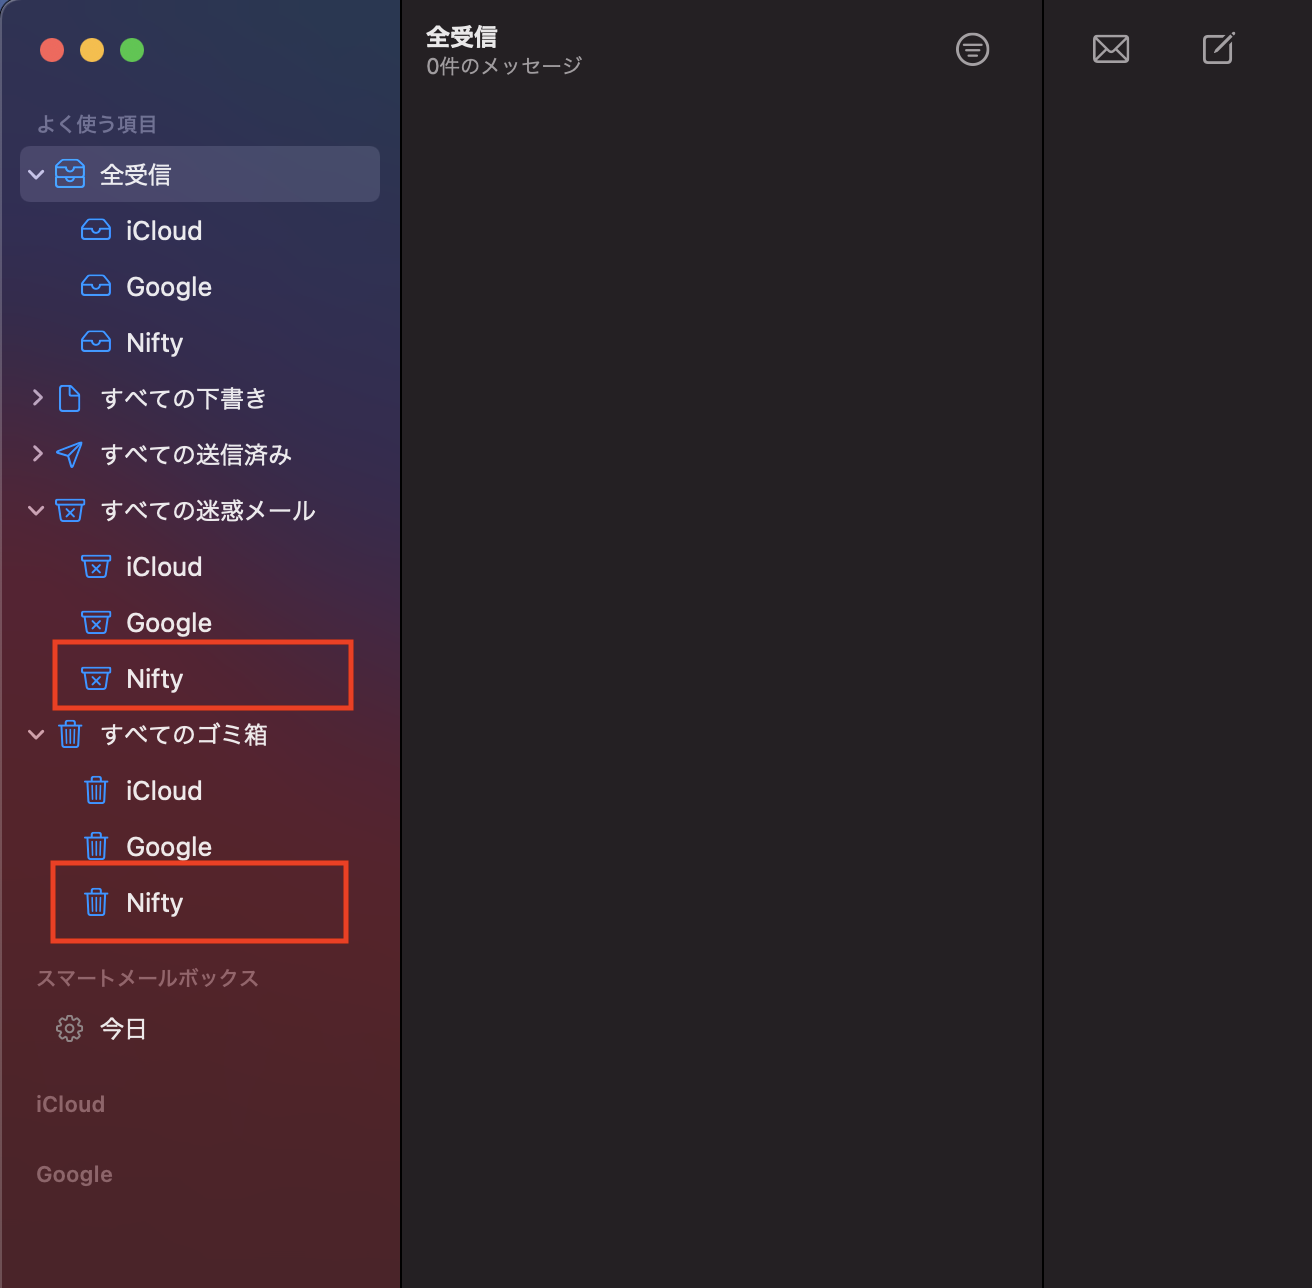The width and height of the screenshot is (1312, 1288).
Task: Collapse the すべてのゴミ箱 group
Action: [37, 735]
